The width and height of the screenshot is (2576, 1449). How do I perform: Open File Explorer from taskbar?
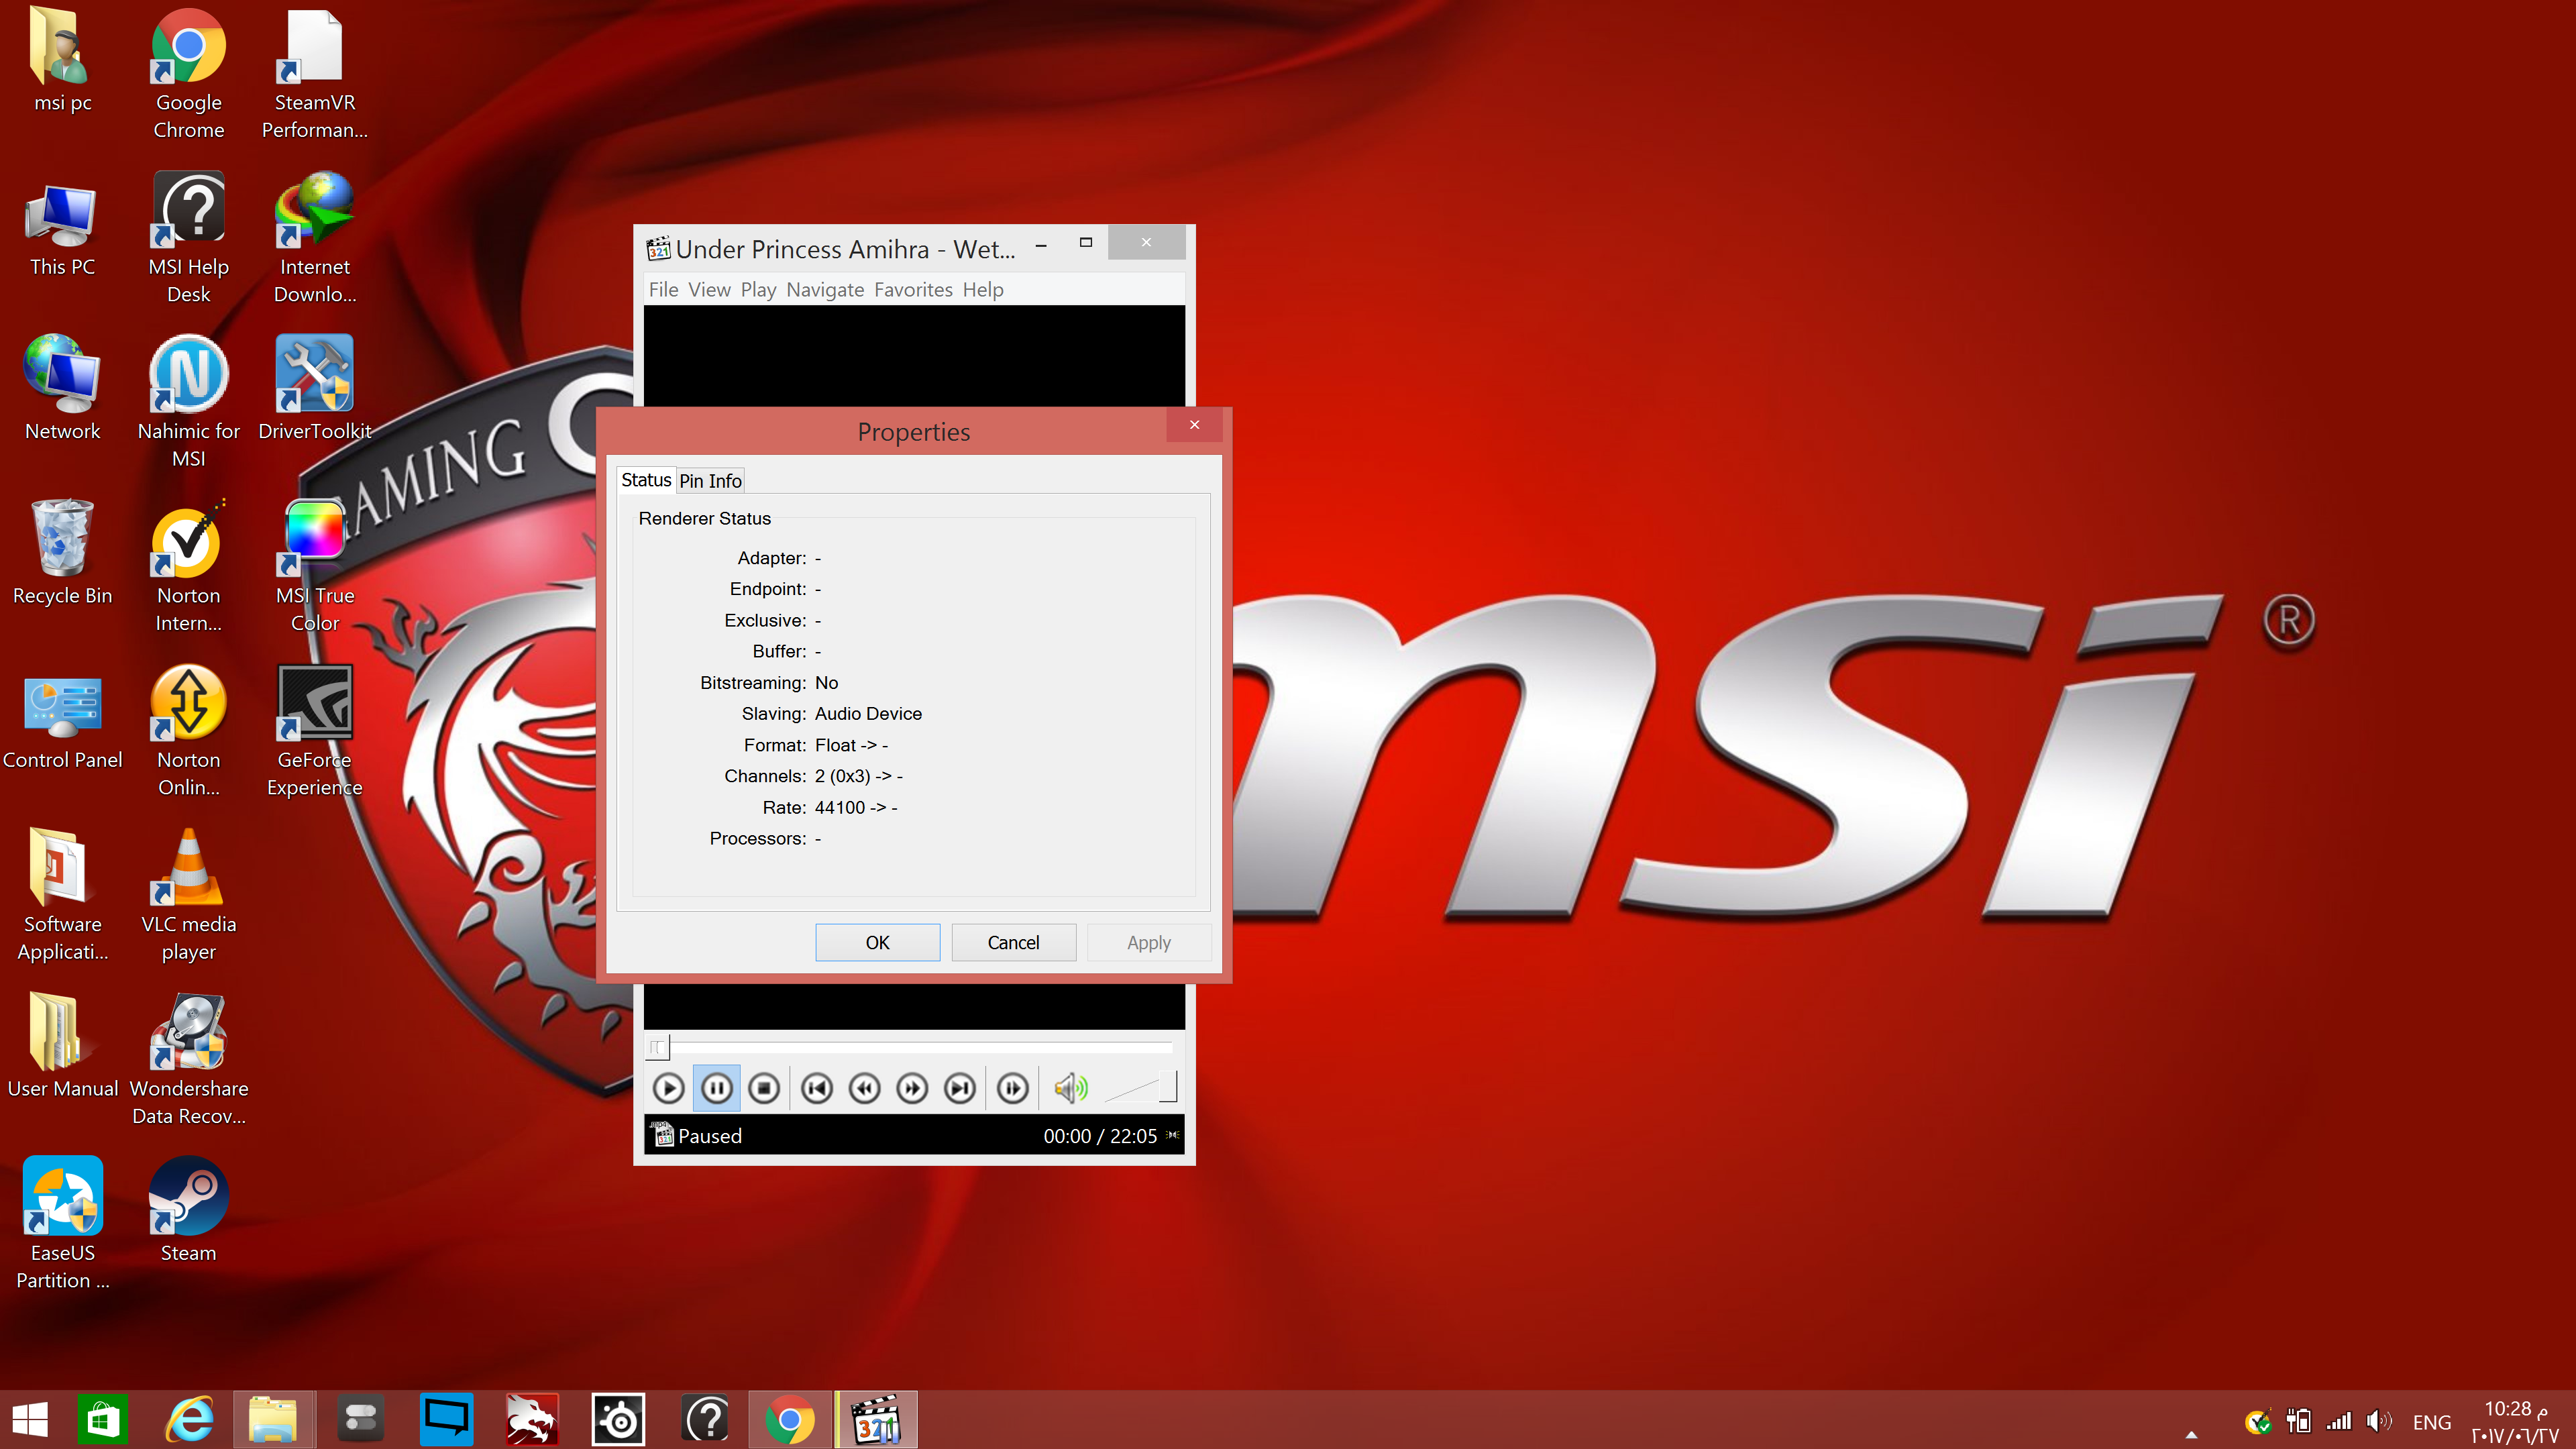click(x=273, y=1420)
